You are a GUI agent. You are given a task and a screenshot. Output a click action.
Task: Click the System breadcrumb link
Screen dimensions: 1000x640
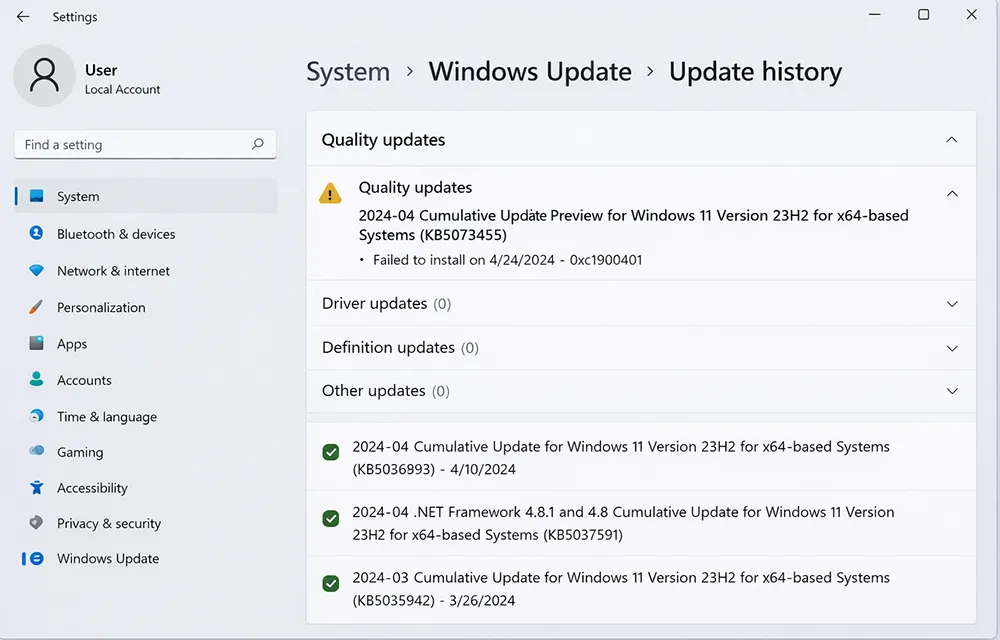pyautogui.click(x=348, y=71)
